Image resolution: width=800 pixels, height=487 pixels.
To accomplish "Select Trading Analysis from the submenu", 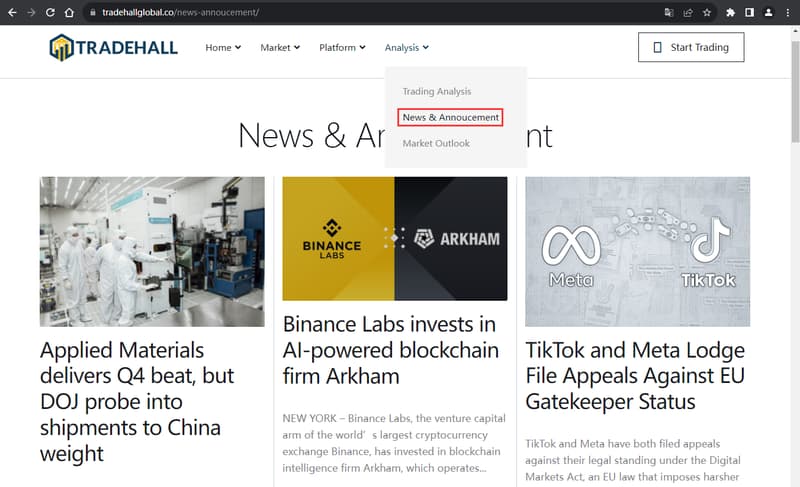I will click(437, 91).
